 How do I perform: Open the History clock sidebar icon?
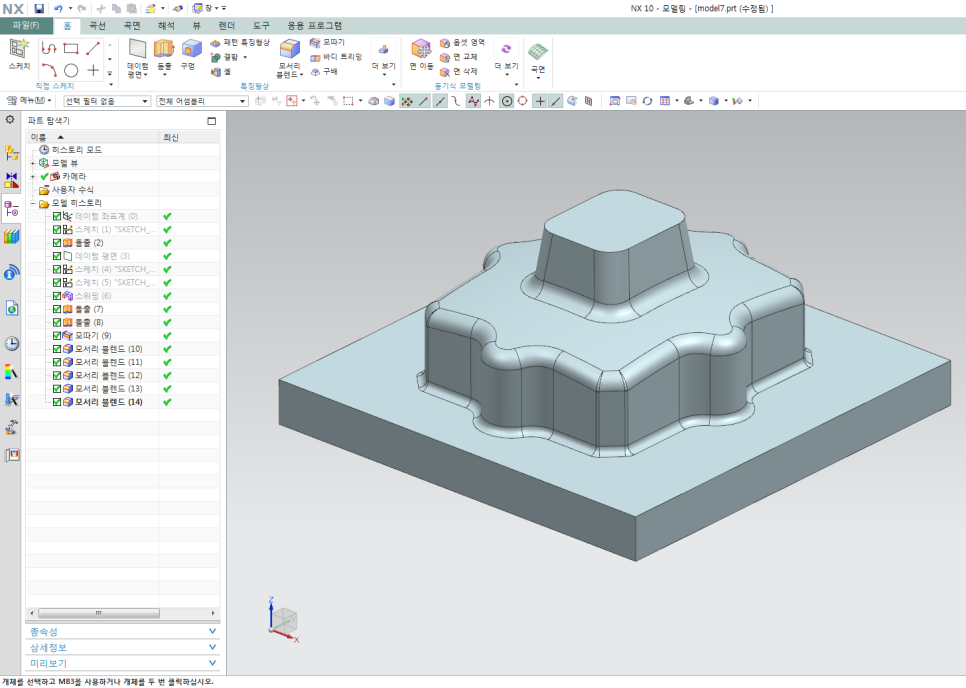pos(11,343)
